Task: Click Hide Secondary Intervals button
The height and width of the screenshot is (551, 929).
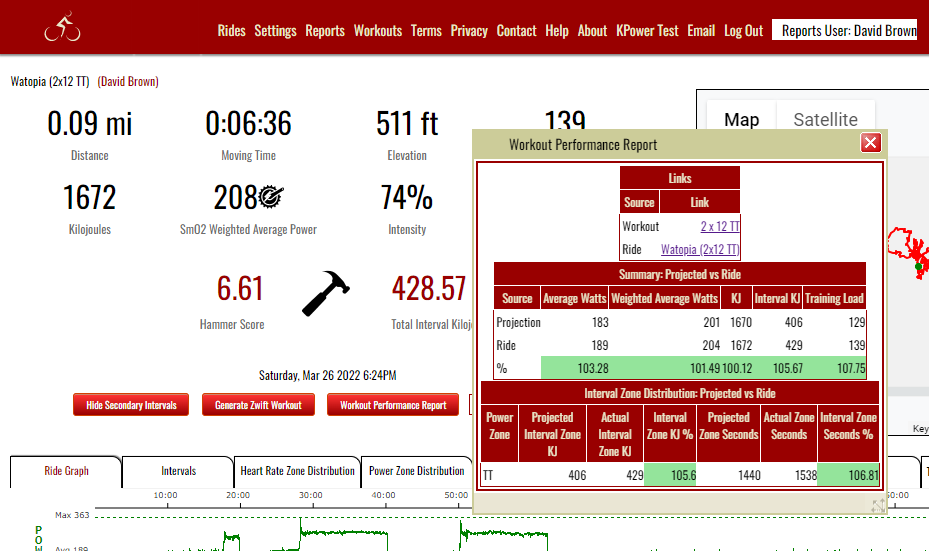Action: tap(131, 405)
